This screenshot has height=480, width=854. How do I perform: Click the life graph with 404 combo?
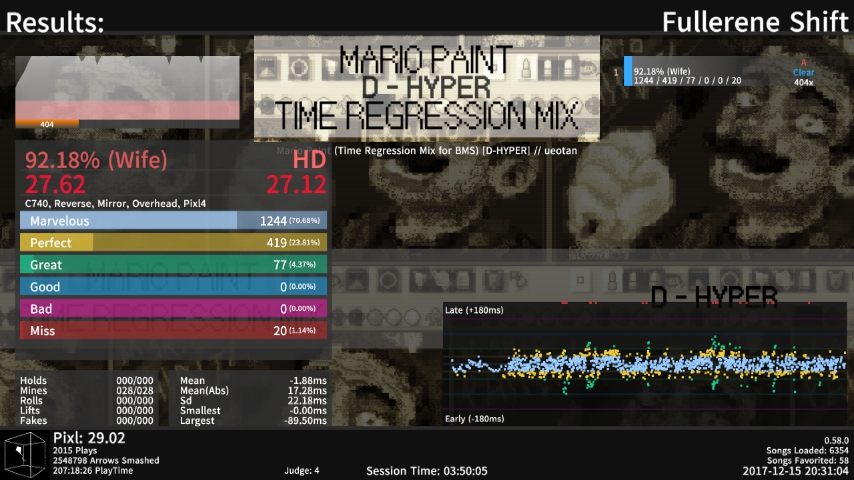(128, 92)
